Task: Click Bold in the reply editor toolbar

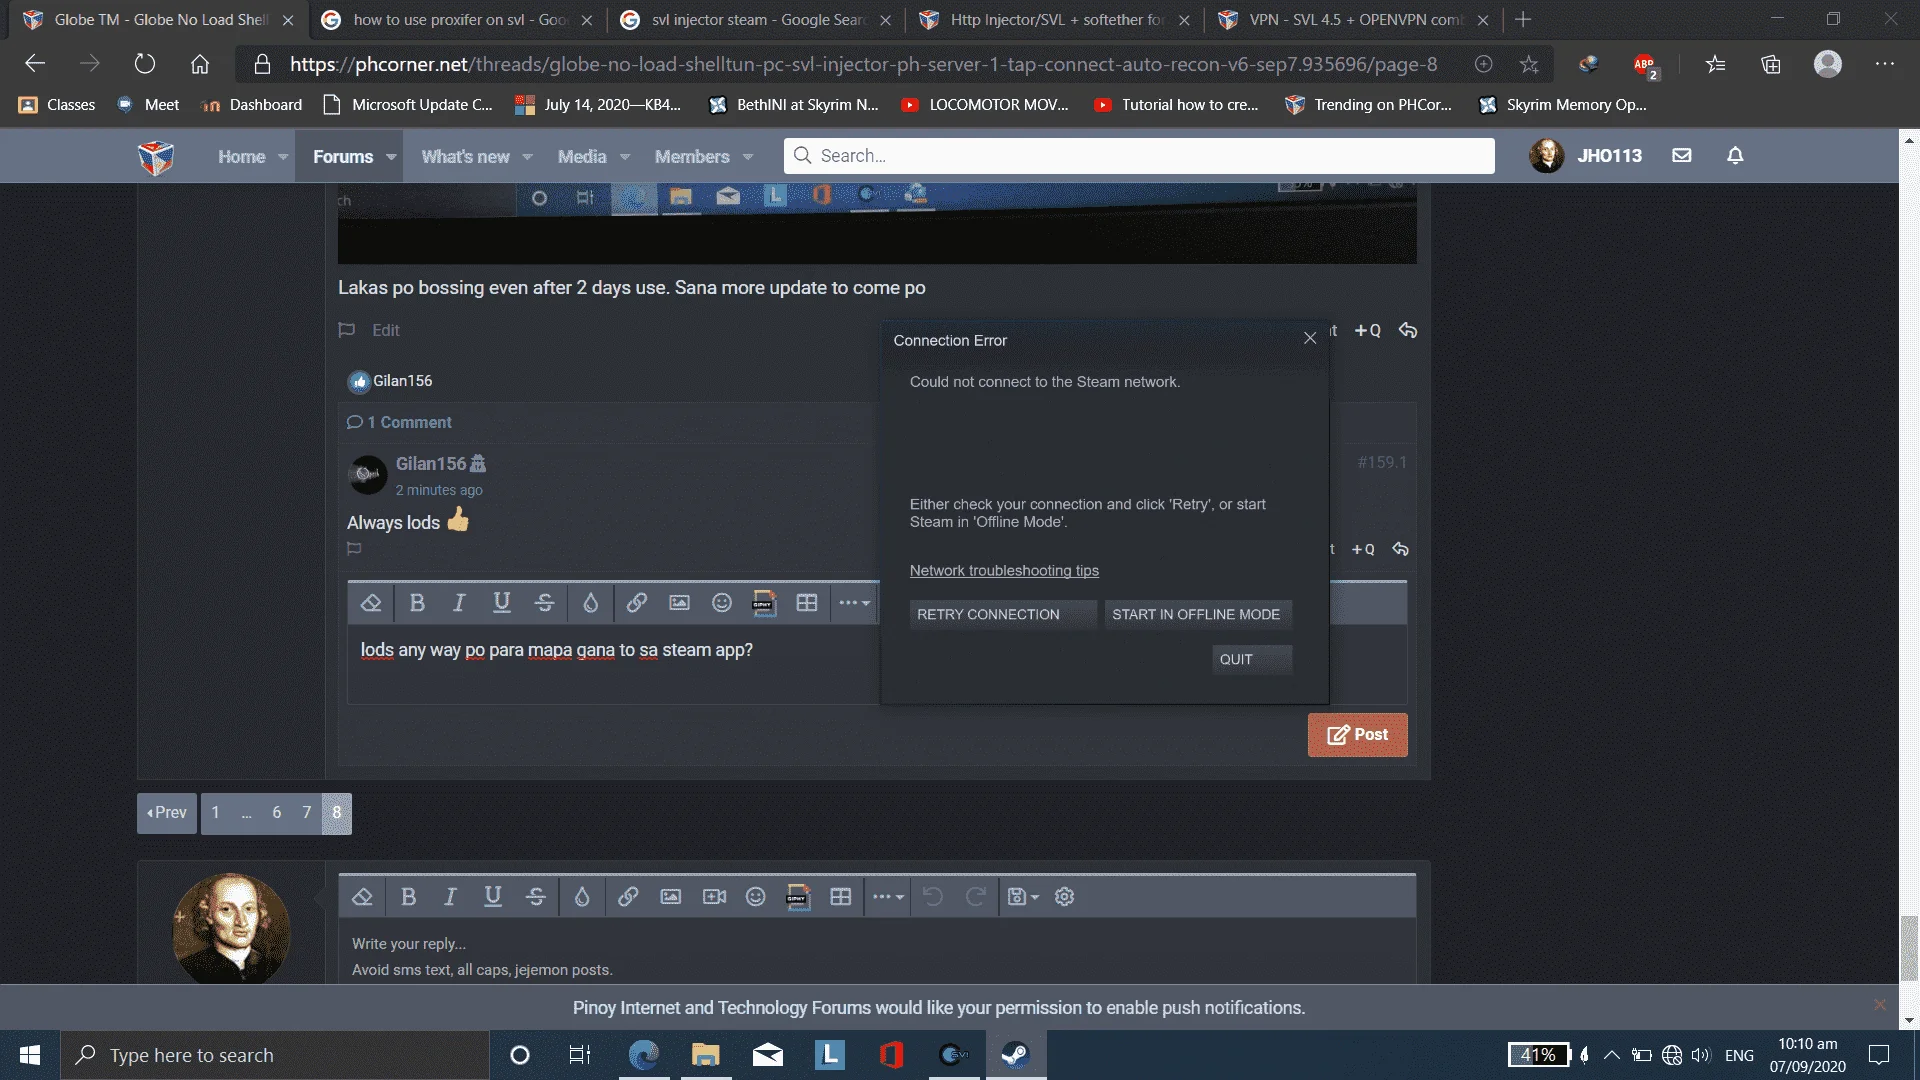Action: [x=408, y=897]
